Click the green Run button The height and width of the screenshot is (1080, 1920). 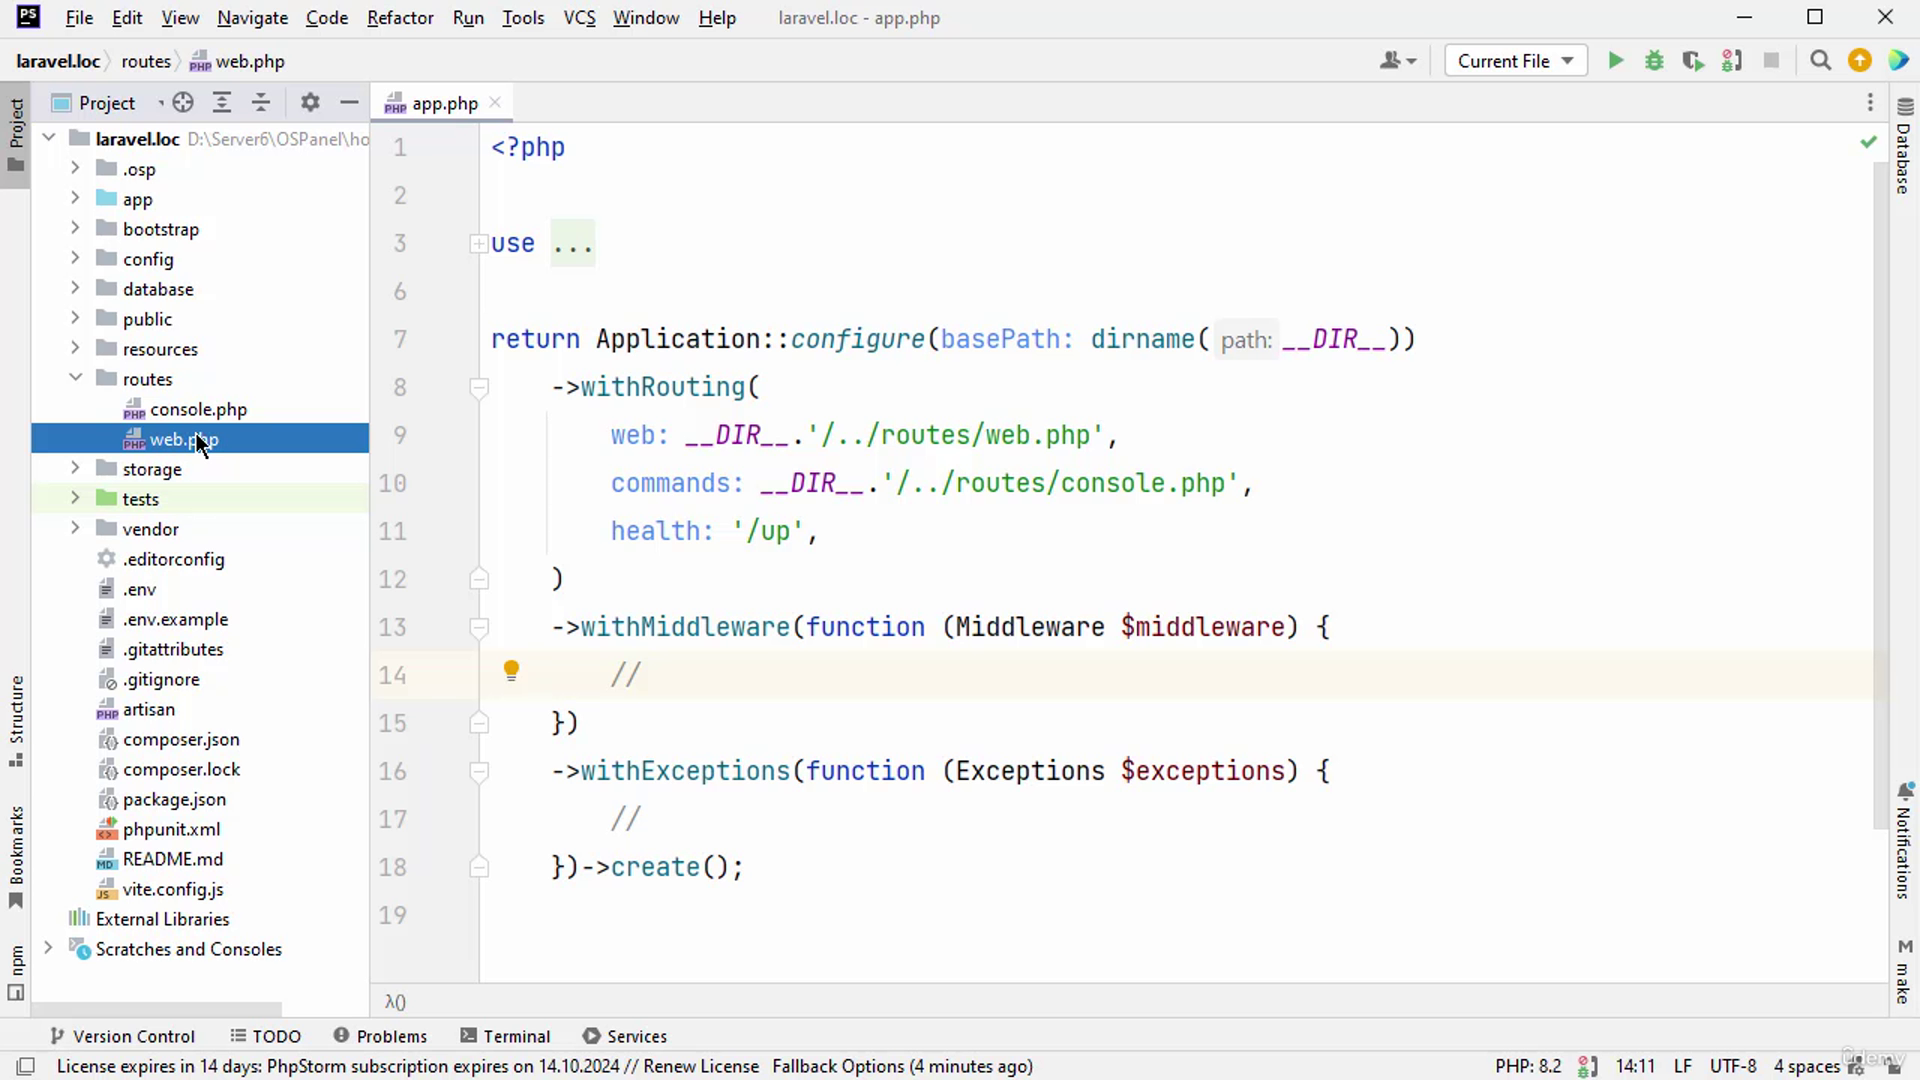(x=1615, y=61)
